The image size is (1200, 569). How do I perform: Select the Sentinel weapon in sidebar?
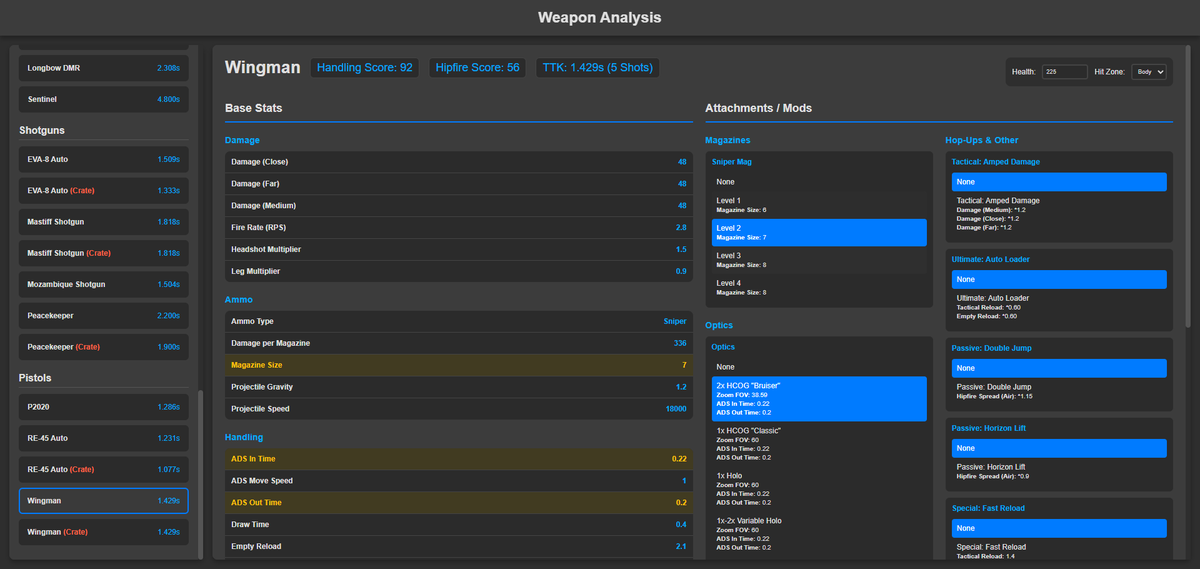coord(103,99)
